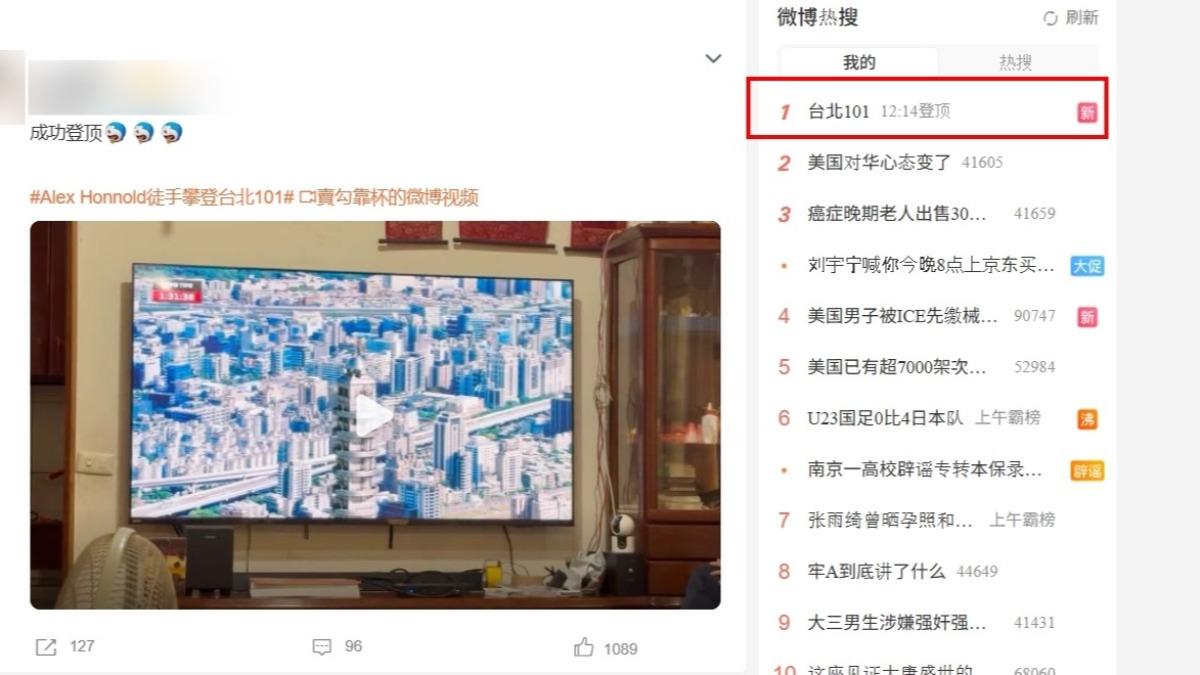This screenshot has width=1200, height=675.
Task: Click the repost share icon
Action: click(x=46, y=647)
